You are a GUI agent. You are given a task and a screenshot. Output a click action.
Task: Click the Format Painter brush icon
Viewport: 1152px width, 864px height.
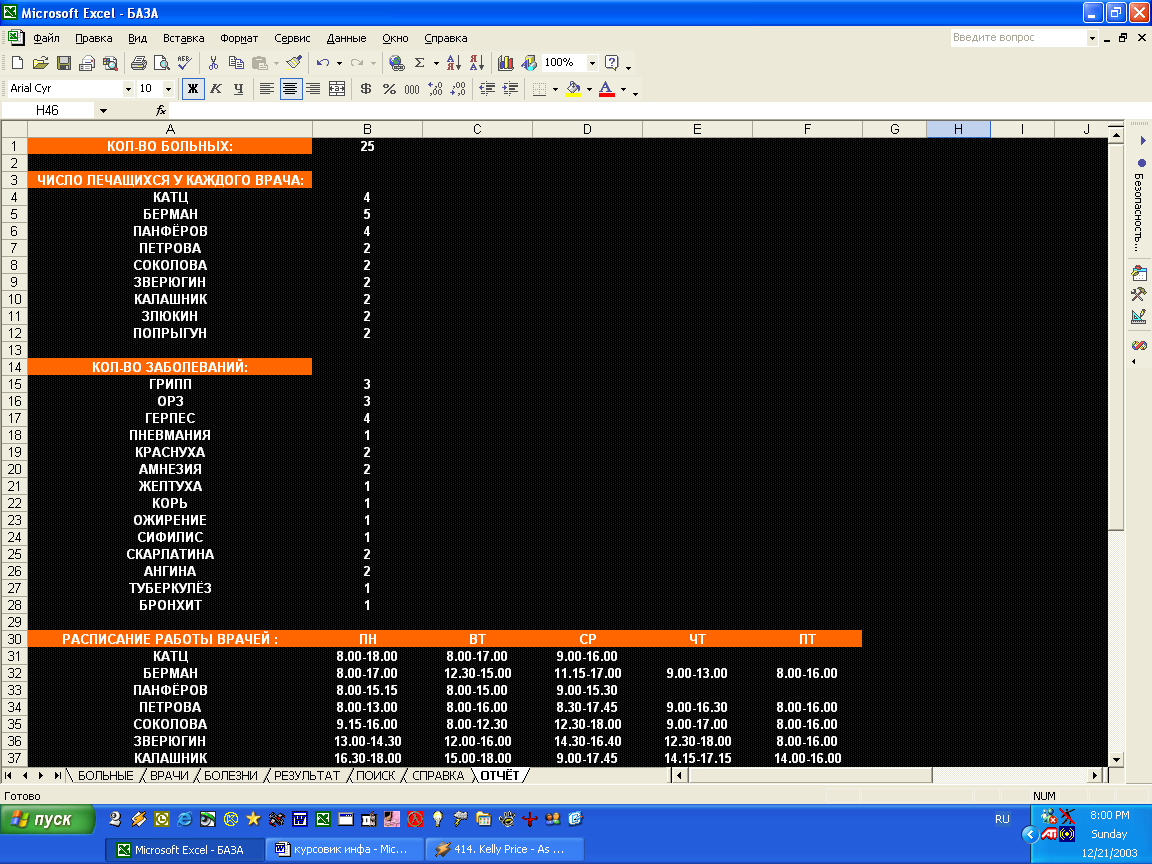(x=294, y=63)
